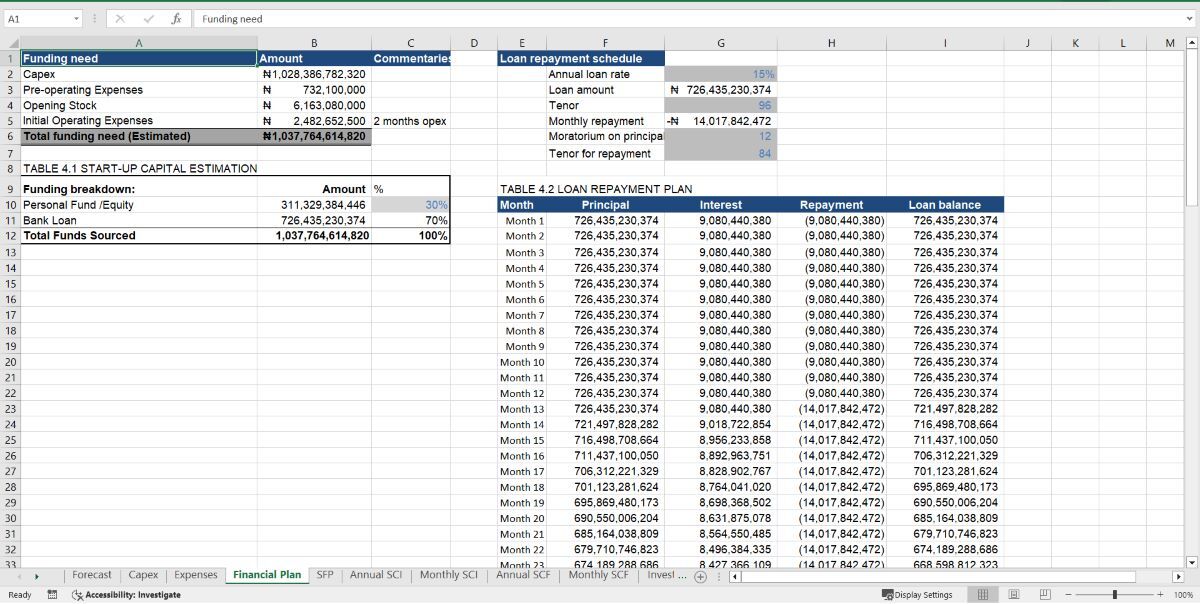Switch to Page Break Preview icon
Screen dimensions: 1200x604
click(1045, 595)
